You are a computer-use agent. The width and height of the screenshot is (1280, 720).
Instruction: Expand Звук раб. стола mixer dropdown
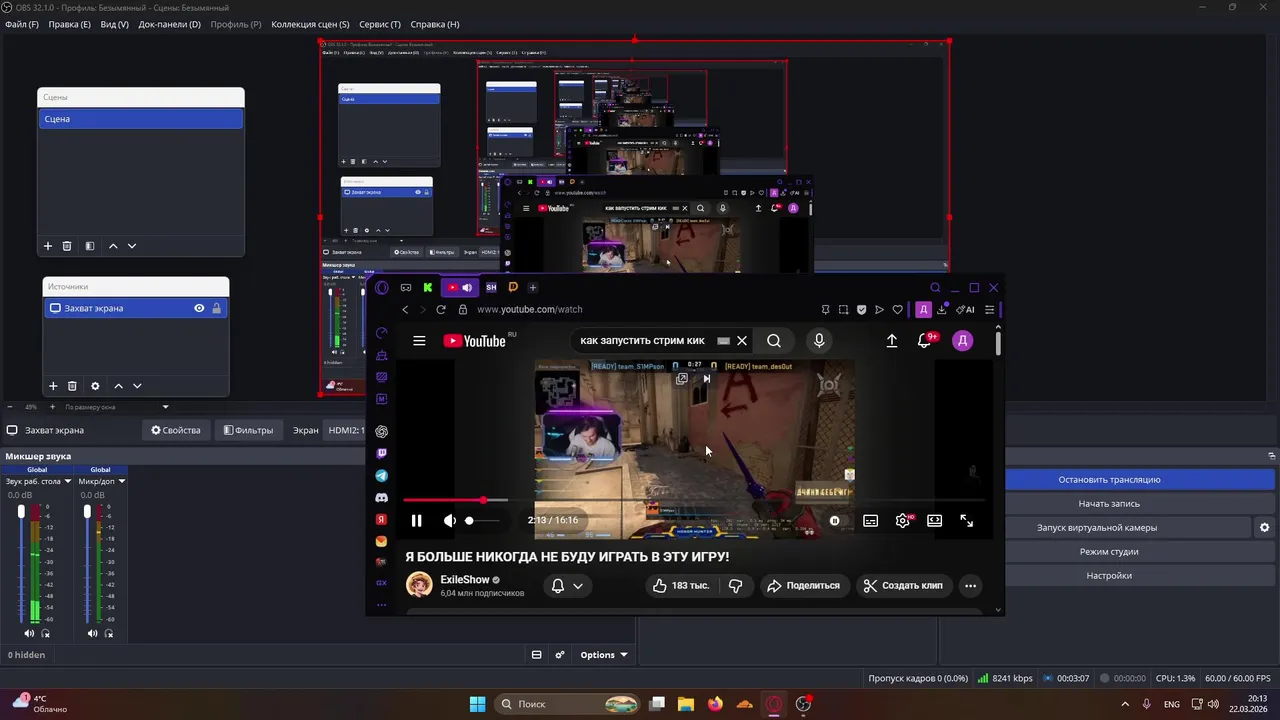[68, 481]
